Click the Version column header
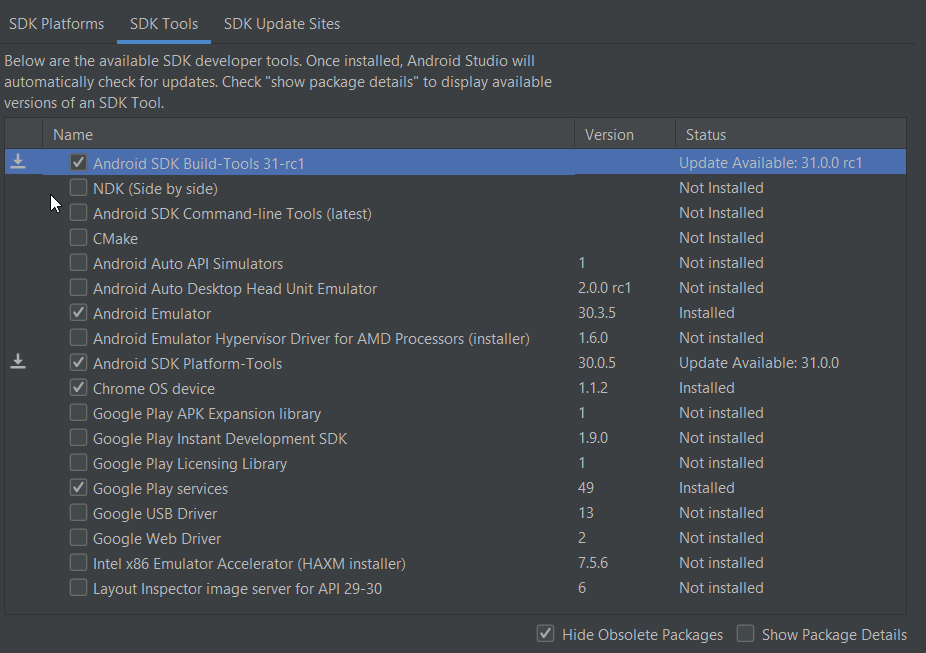926x653 pixels. click(609, 134)
